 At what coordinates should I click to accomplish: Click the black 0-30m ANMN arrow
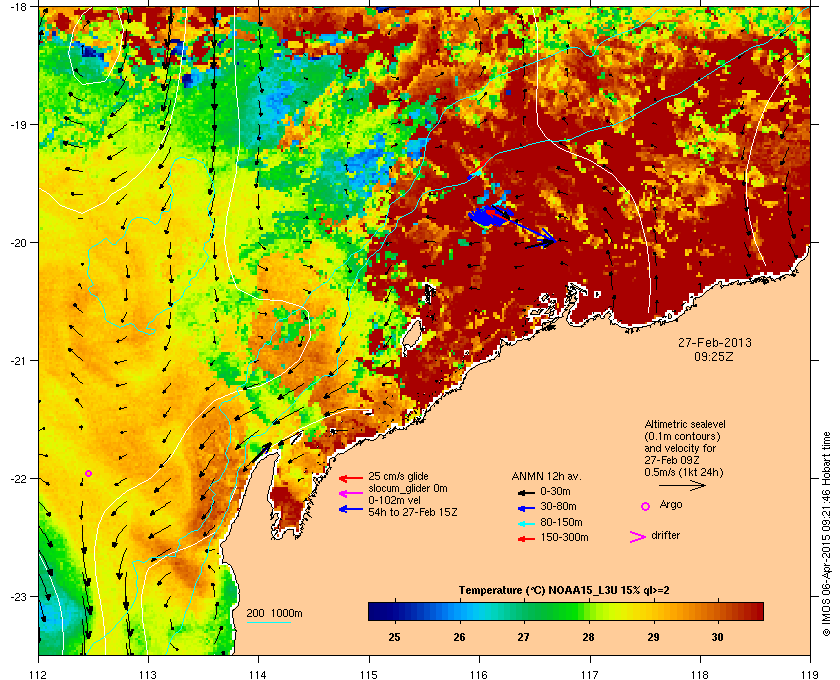[x=526, y=493]
